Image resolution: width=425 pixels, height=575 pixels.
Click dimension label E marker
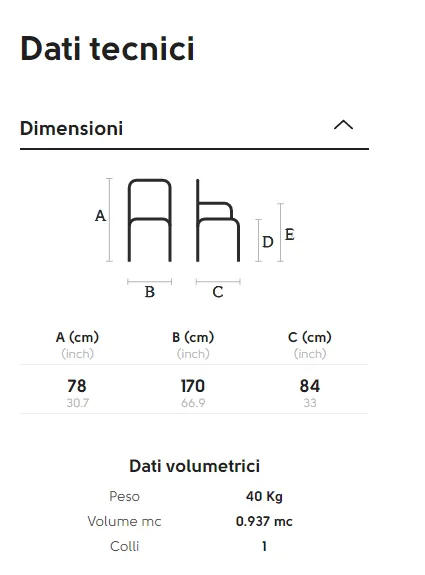(290, 234)
